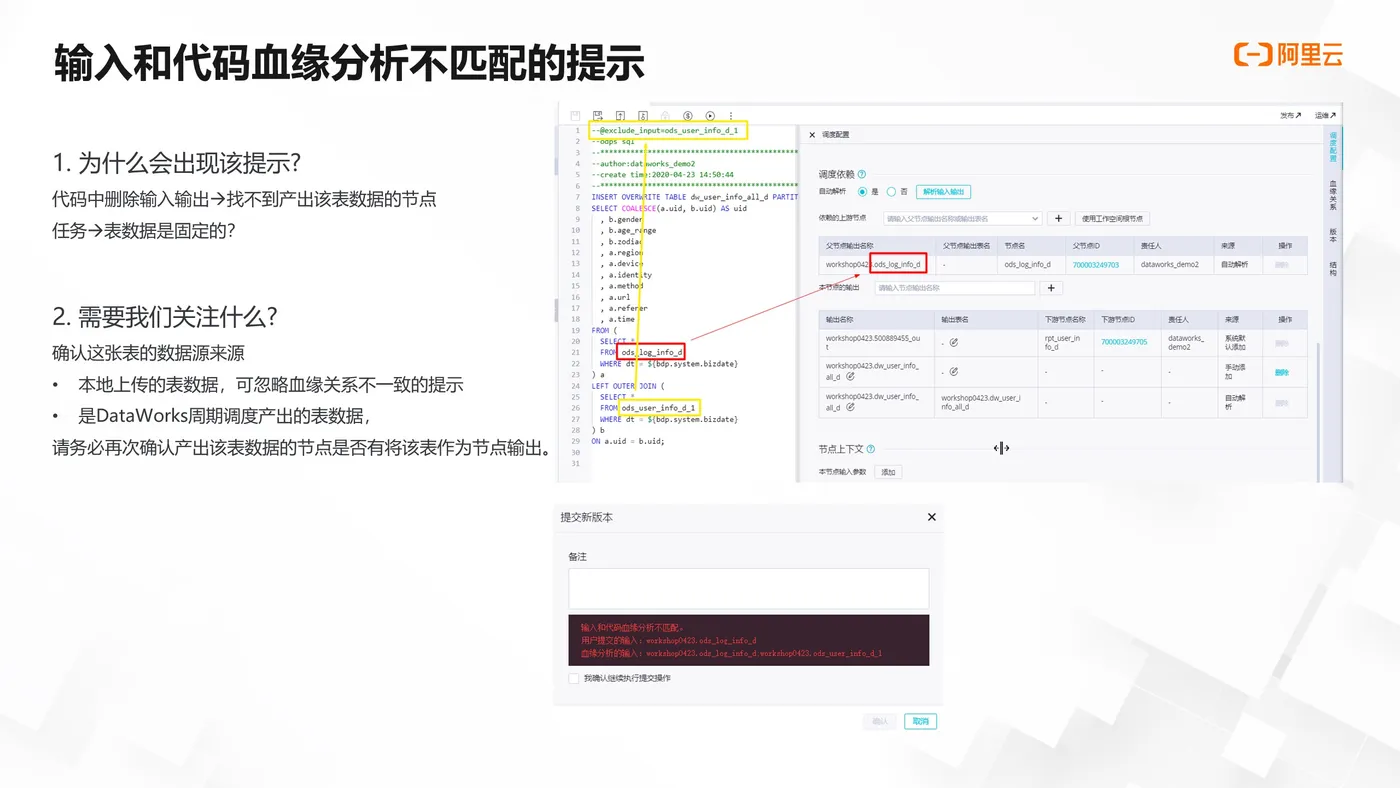Click ods_log_info_d in 节点名 column
The width and height of the screenshot is (1400, 788).
[x=1028, y=265]
